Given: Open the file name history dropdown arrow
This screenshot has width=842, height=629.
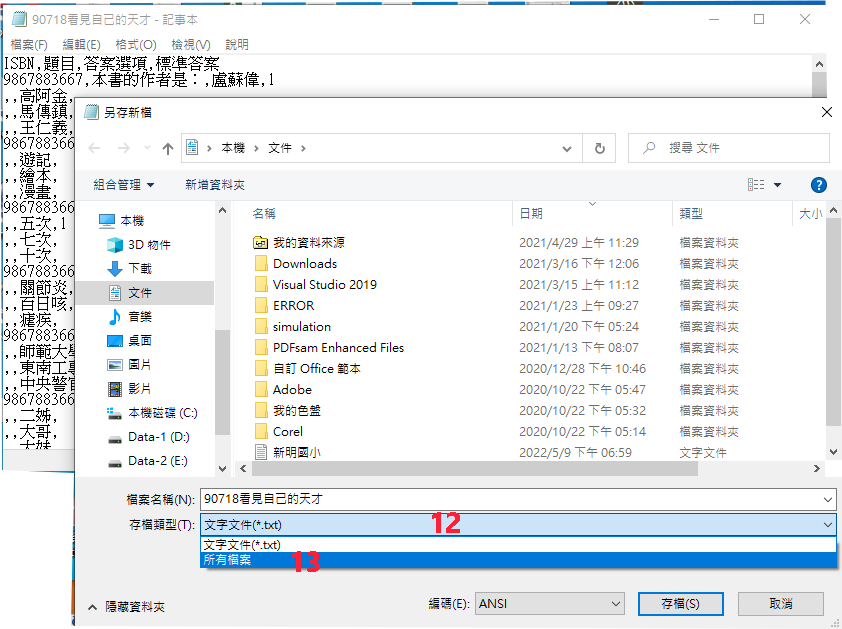Looking at the screenshot, I should point(828,500).
